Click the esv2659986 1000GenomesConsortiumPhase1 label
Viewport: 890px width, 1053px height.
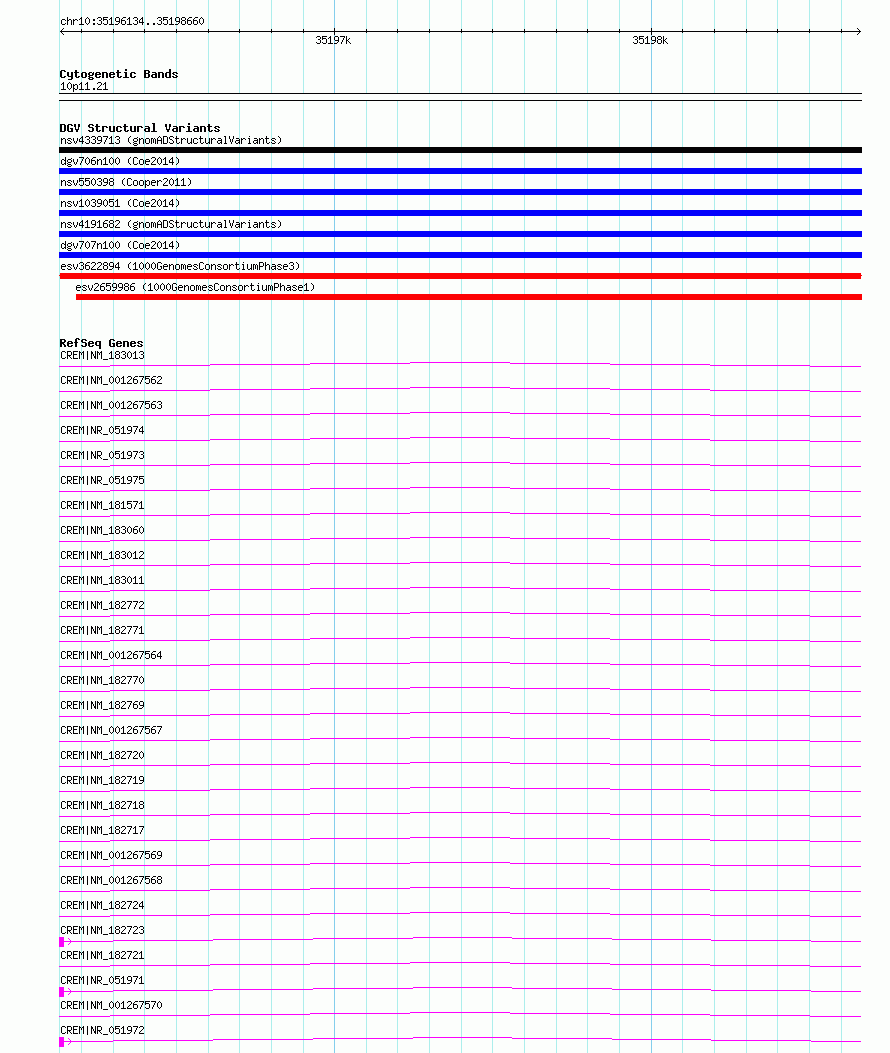pyautogui.click(x=195, y=287)
